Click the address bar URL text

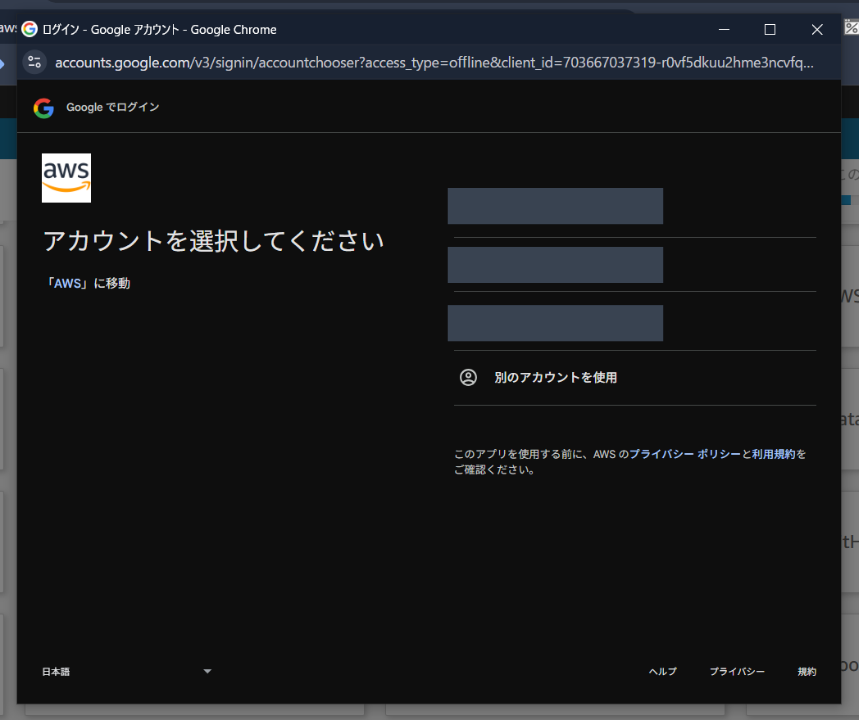tap(434, 63)
